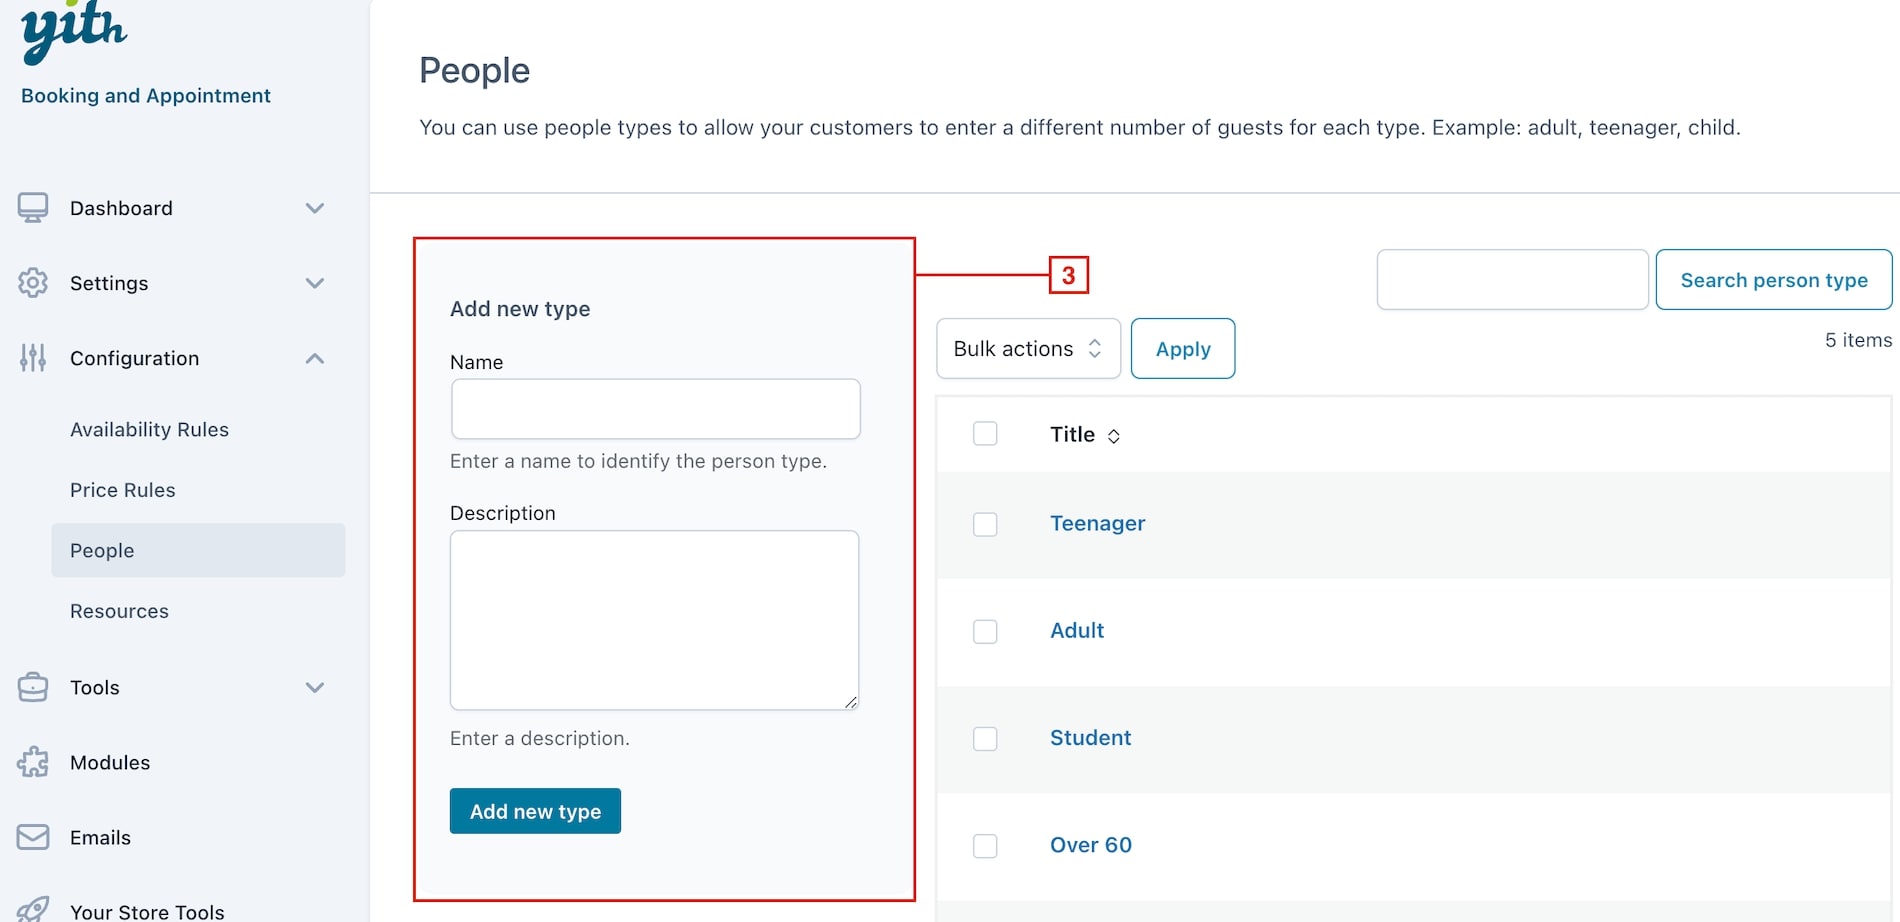Click the Settings gear icon
Viewport: 1900px width, 922px height.
tap(33, 283)
